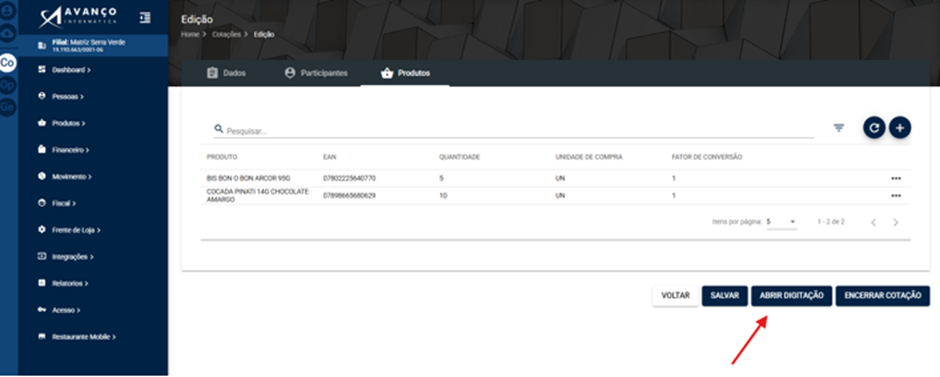Go to next page arrow

pyautogui.click(x=896, y=222)
